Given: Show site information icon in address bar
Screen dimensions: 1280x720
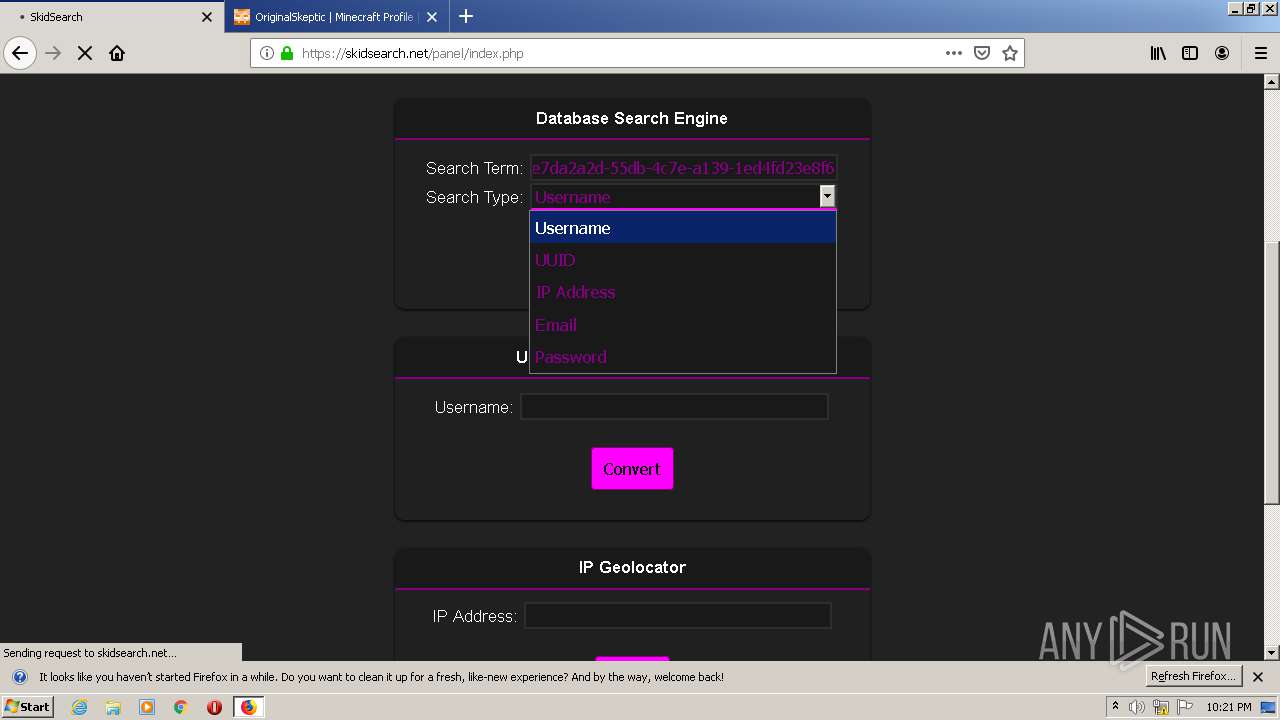Looking at the screenshot, I should (267, 53).
